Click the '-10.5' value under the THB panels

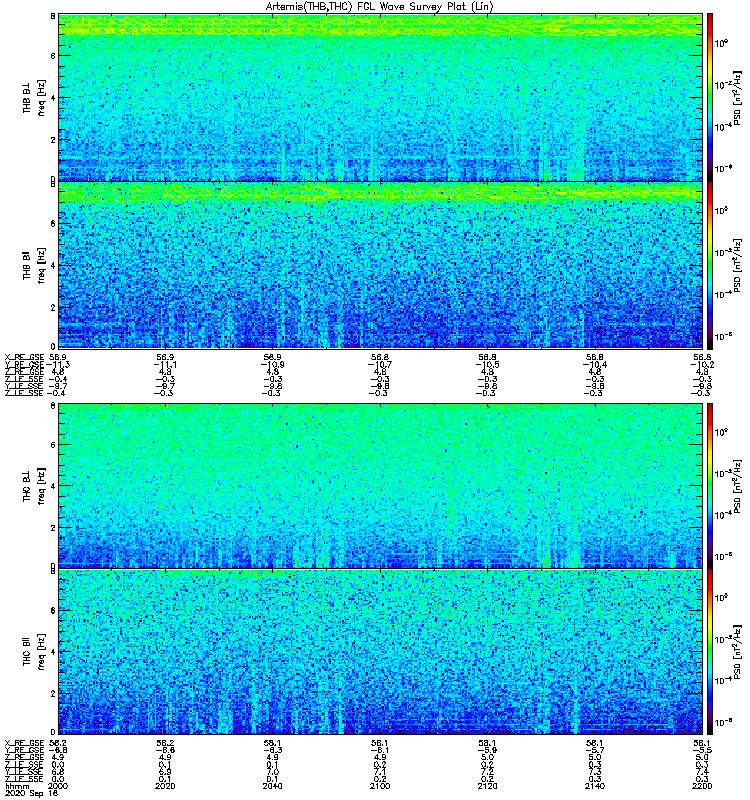point(487,365)
